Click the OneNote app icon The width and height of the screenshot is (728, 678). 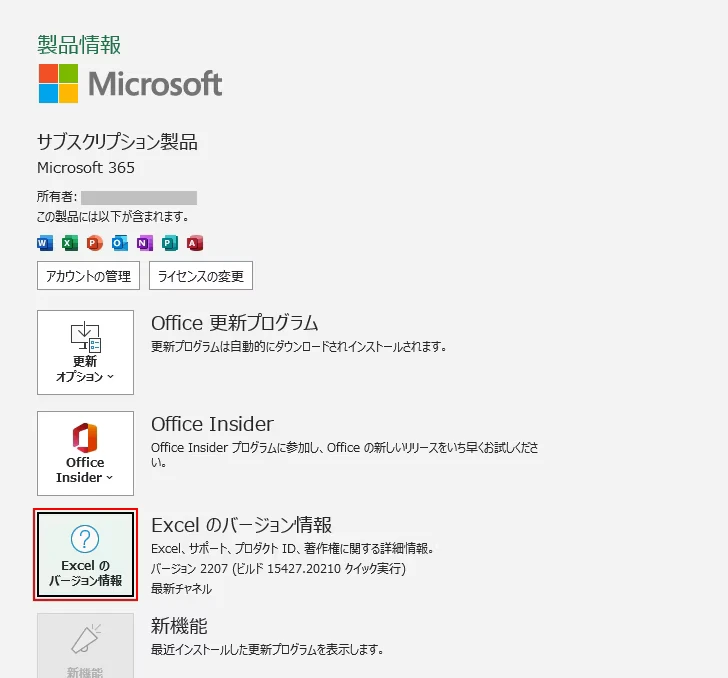click(145, 243)
